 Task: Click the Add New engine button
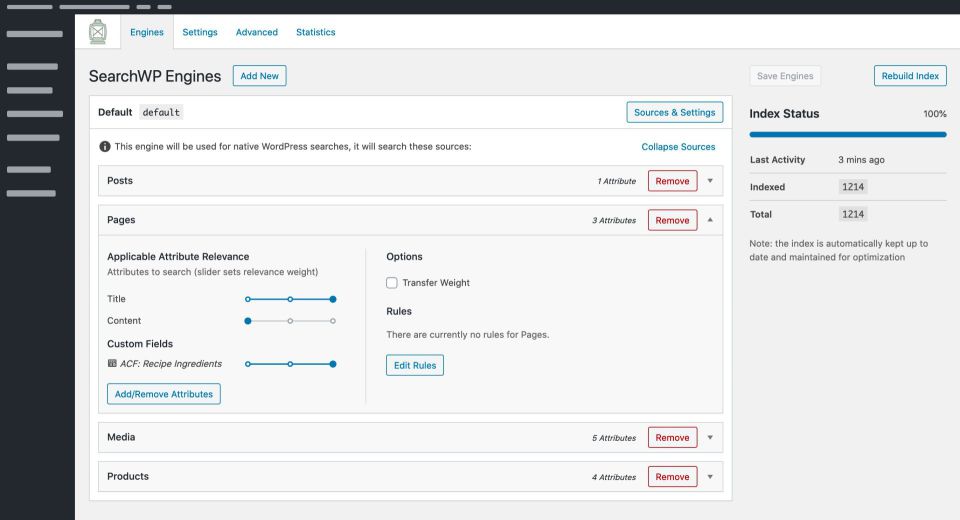259,76
